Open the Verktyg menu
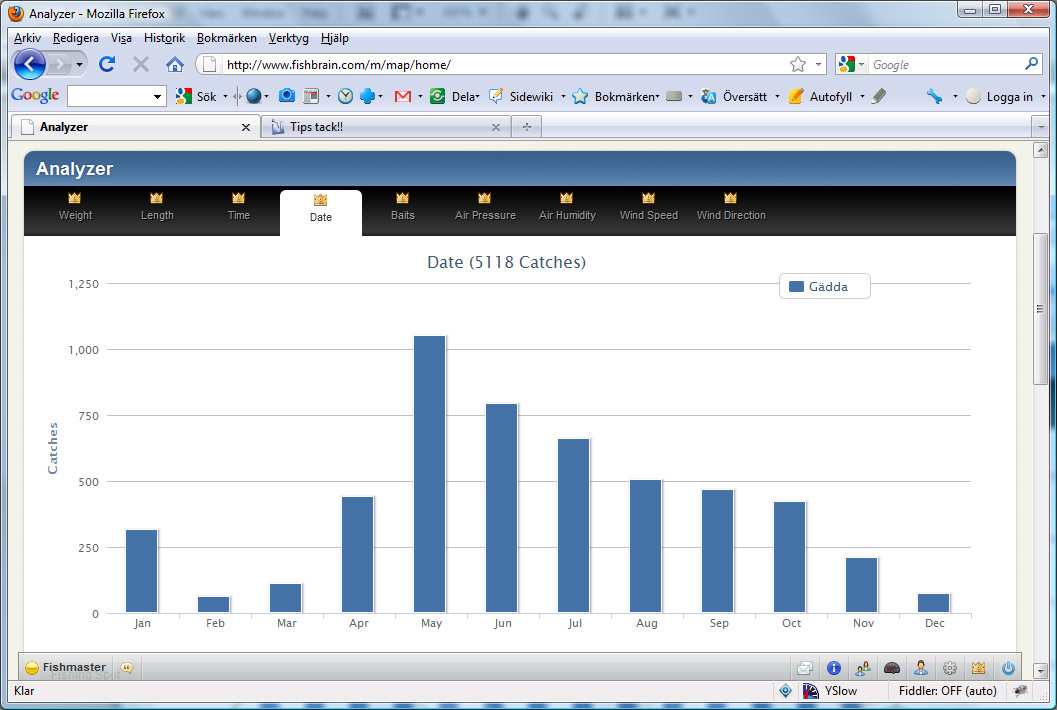The width and height of the screenshot is (1057, 710). (x=288, y=38)
